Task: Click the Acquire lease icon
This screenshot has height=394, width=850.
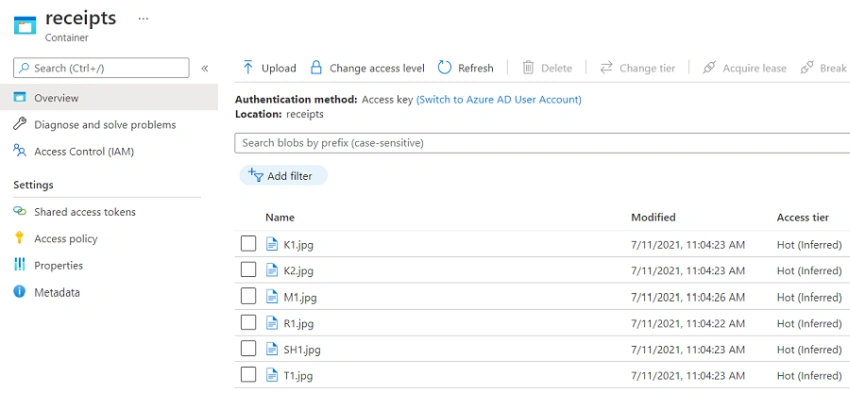Action: 709,67
